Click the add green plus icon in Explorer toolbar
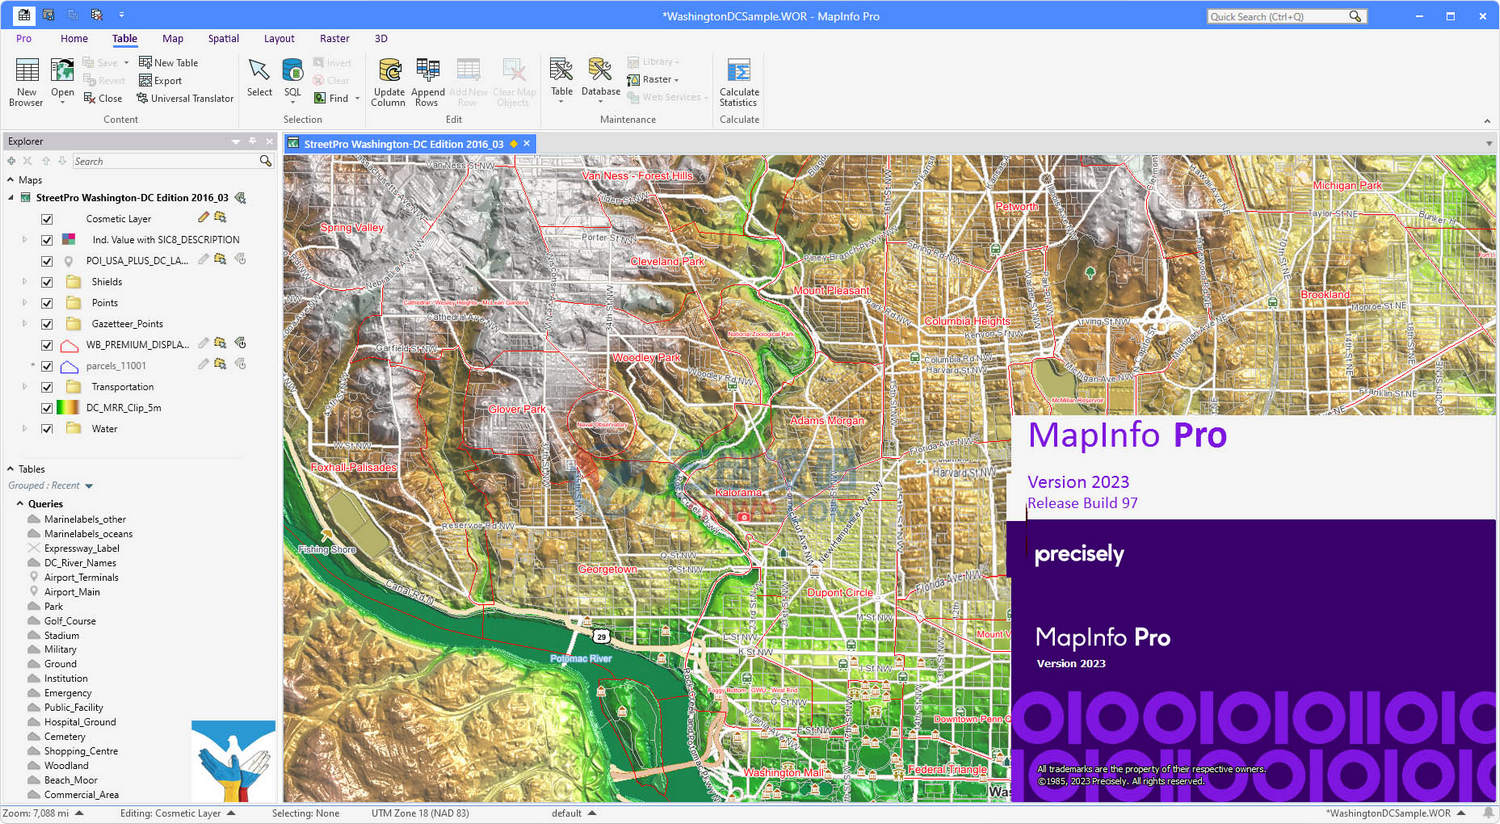The height and width of the screenshot is (824, 1500). [x=12, y=161]
